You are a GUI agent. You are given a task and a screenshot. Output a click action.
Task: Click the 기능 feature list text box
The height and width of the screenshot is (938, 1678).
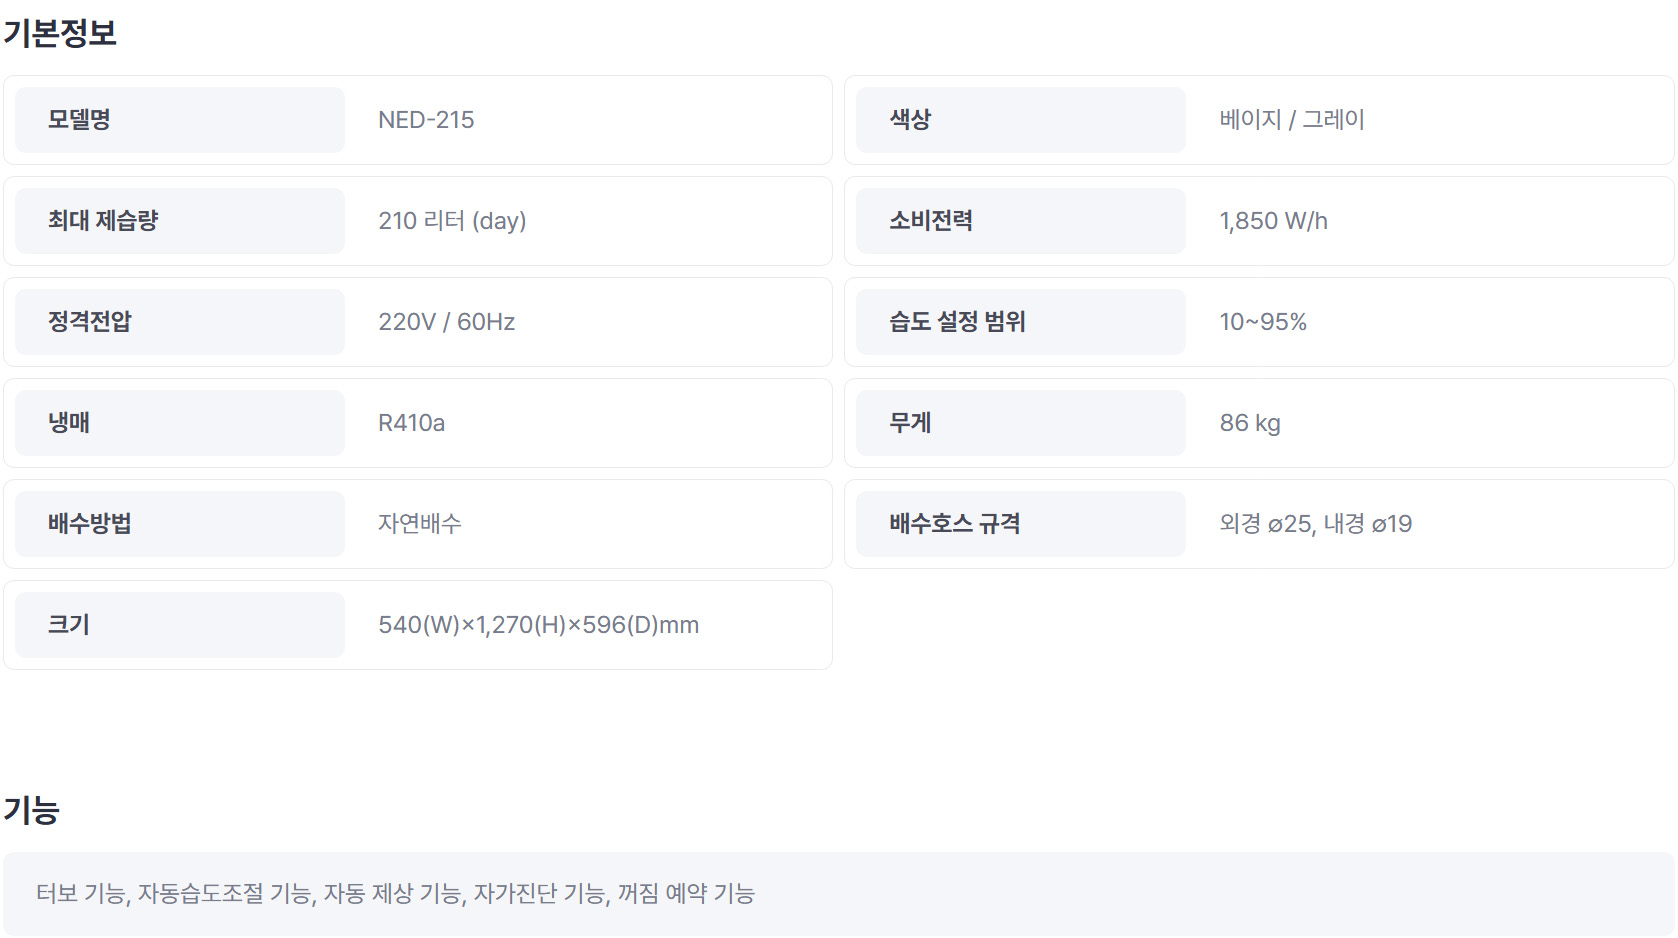[838, 893]
